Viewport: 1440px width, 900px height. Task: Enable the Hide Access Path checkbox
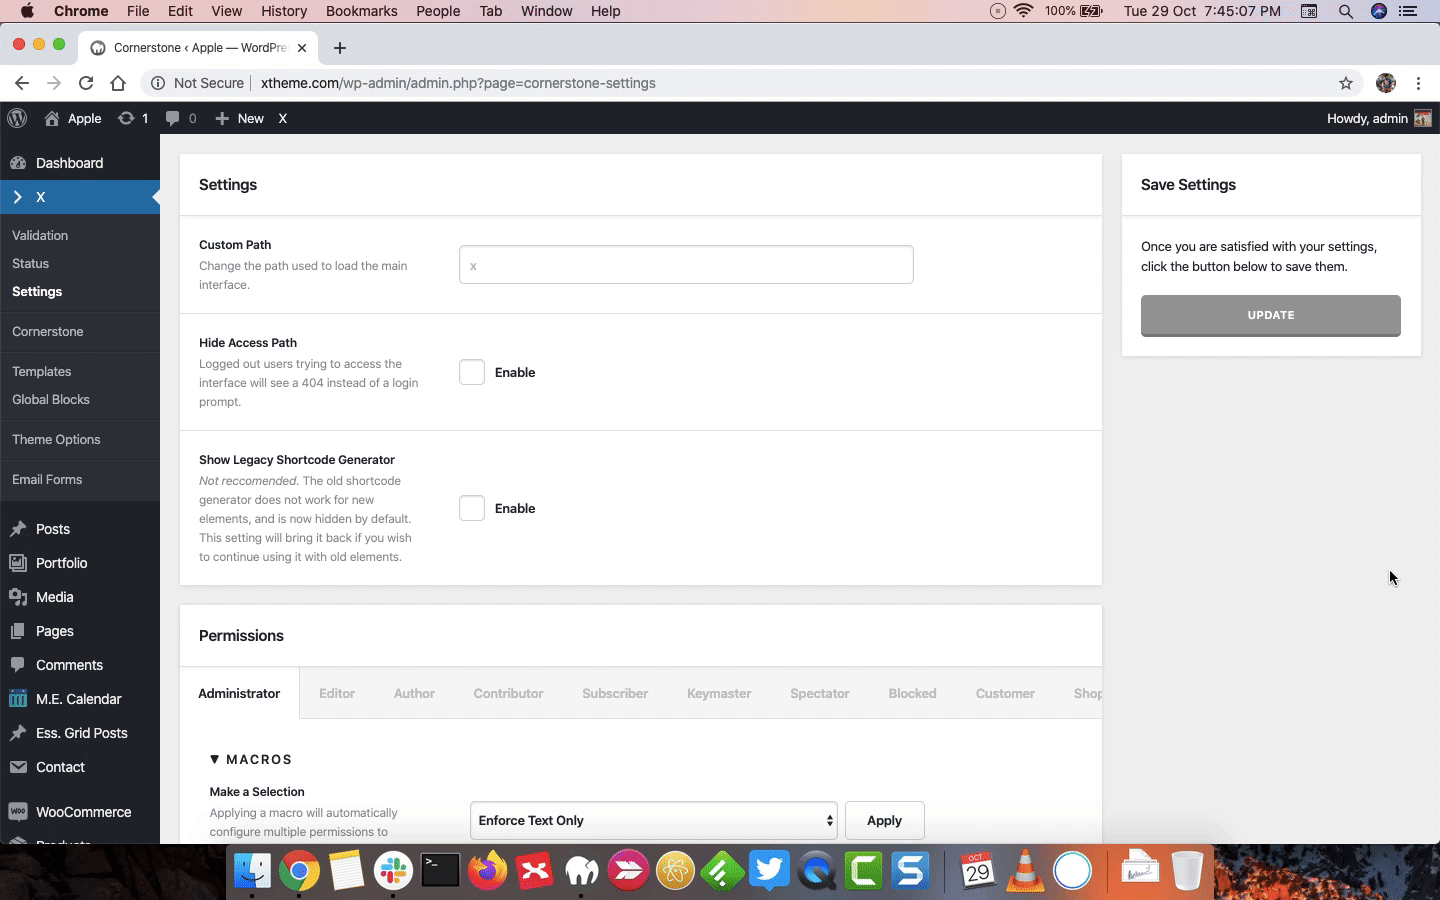(472, 372)
